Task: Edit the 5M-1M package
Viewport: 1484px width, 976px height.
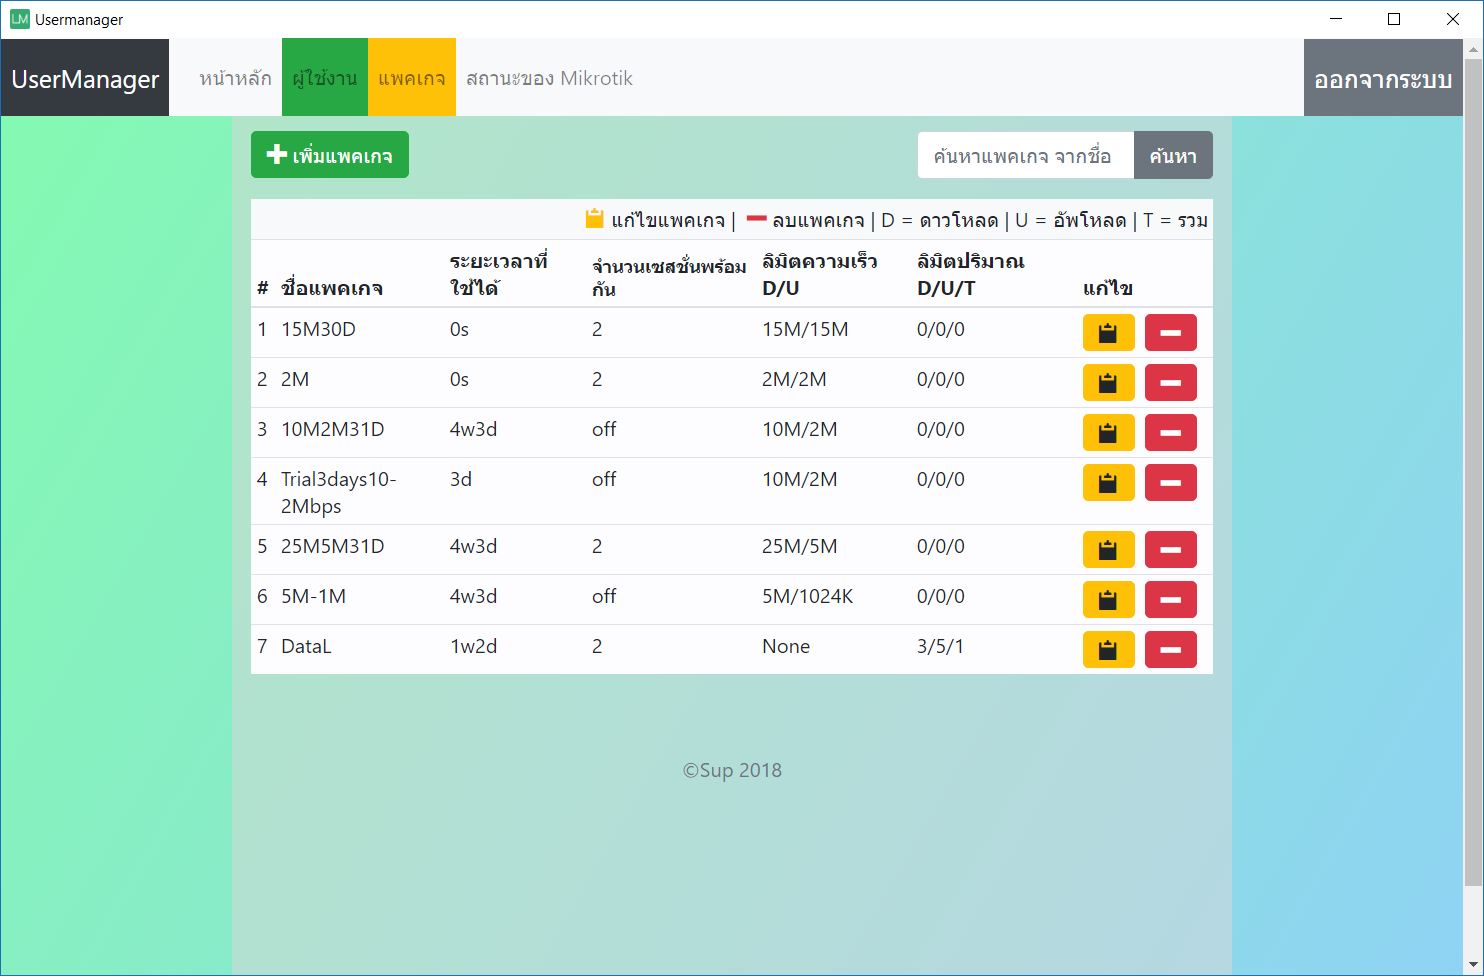Action: coord(1108,600)
